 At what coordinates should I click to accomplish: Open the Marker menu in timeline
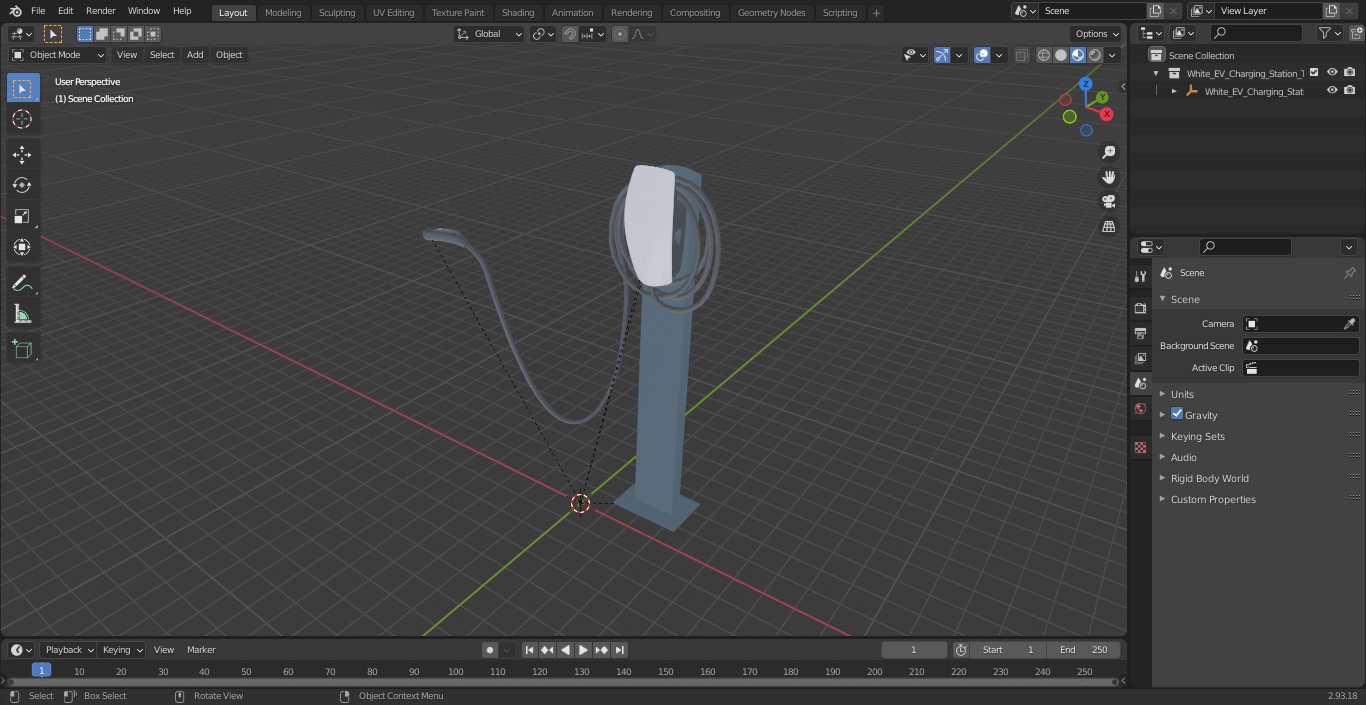pyautogui.click(x=201, y=650)
